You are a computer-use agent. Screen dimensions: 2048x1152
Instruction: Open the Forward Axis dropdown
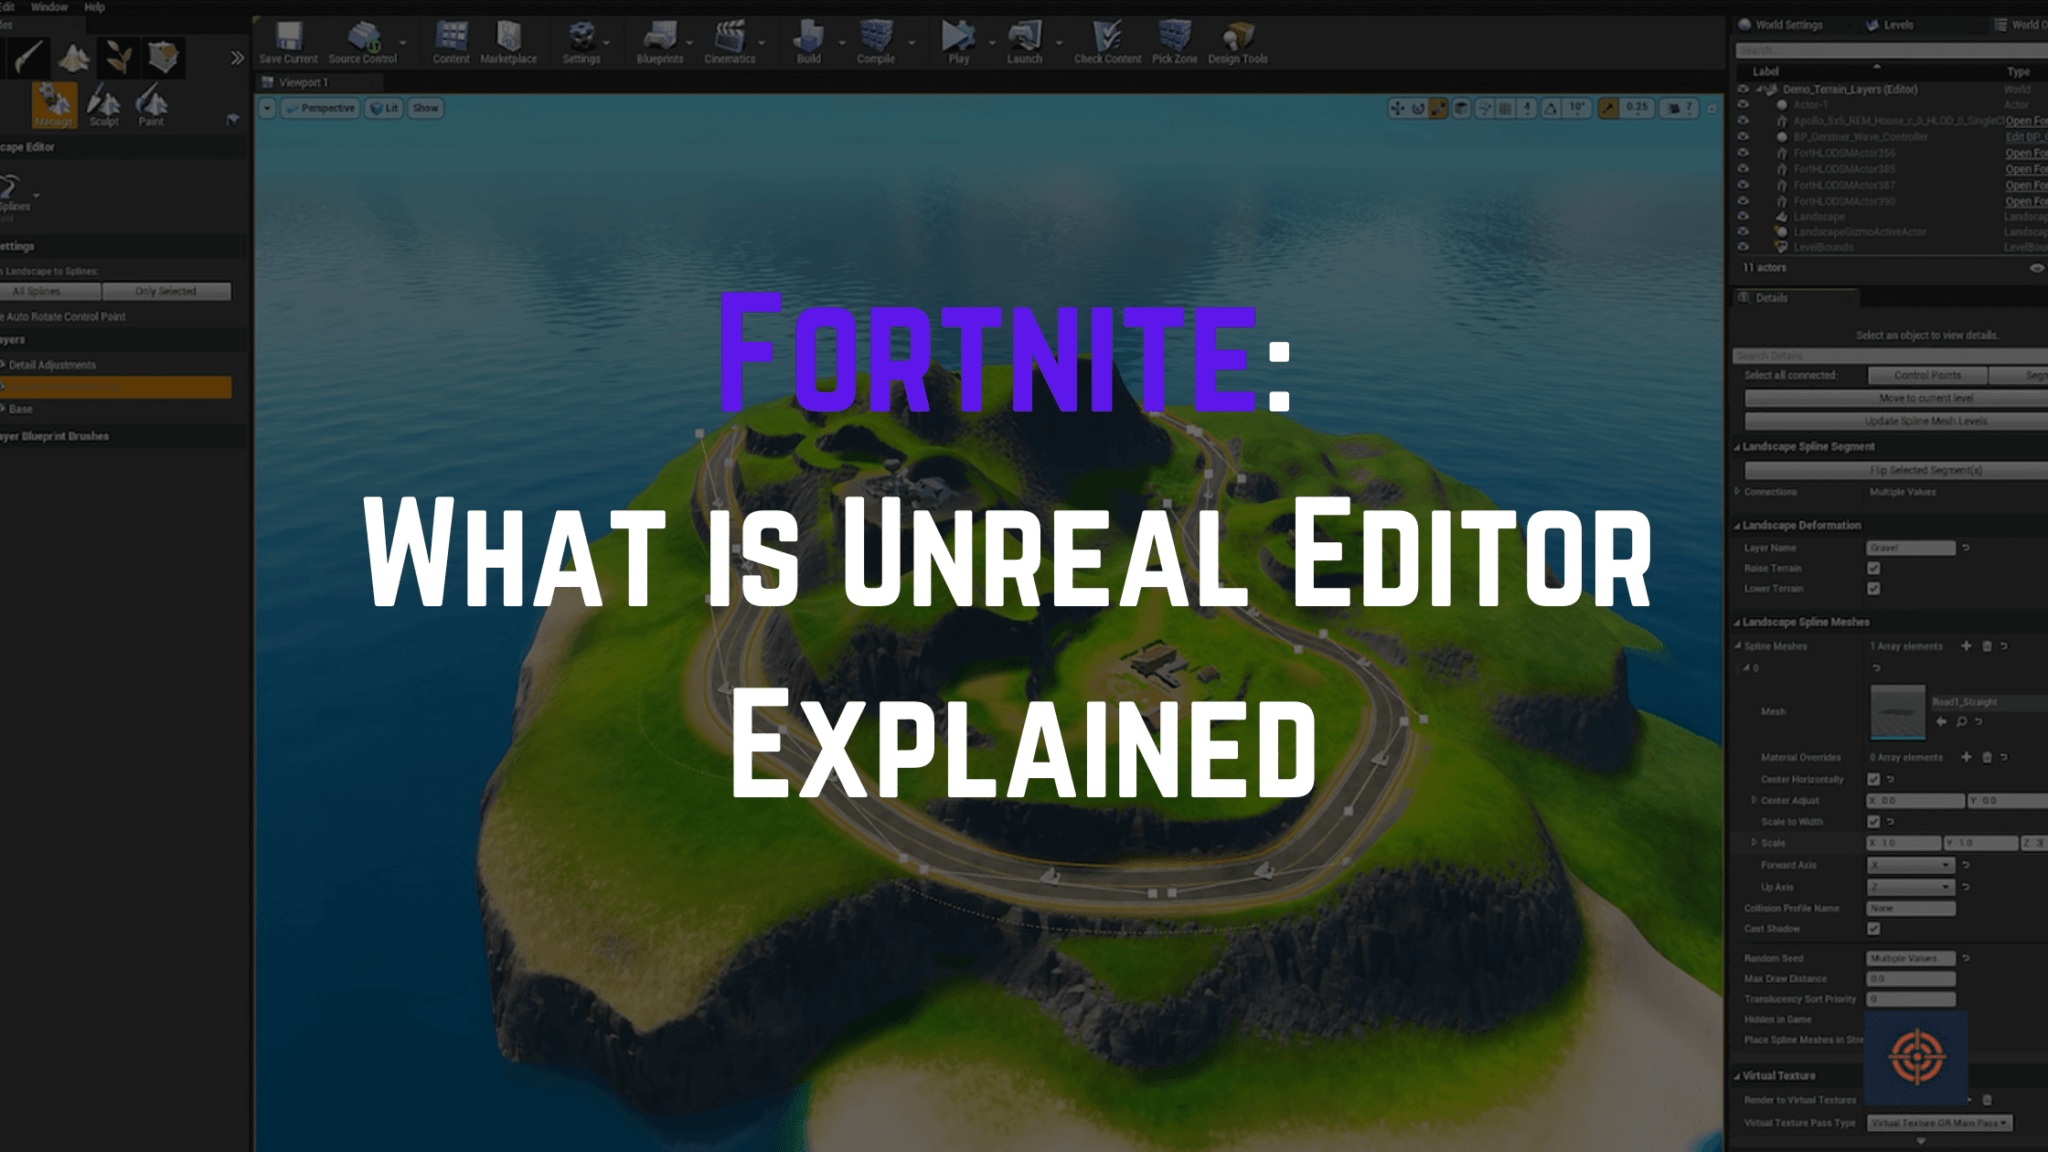point(1911,865)
